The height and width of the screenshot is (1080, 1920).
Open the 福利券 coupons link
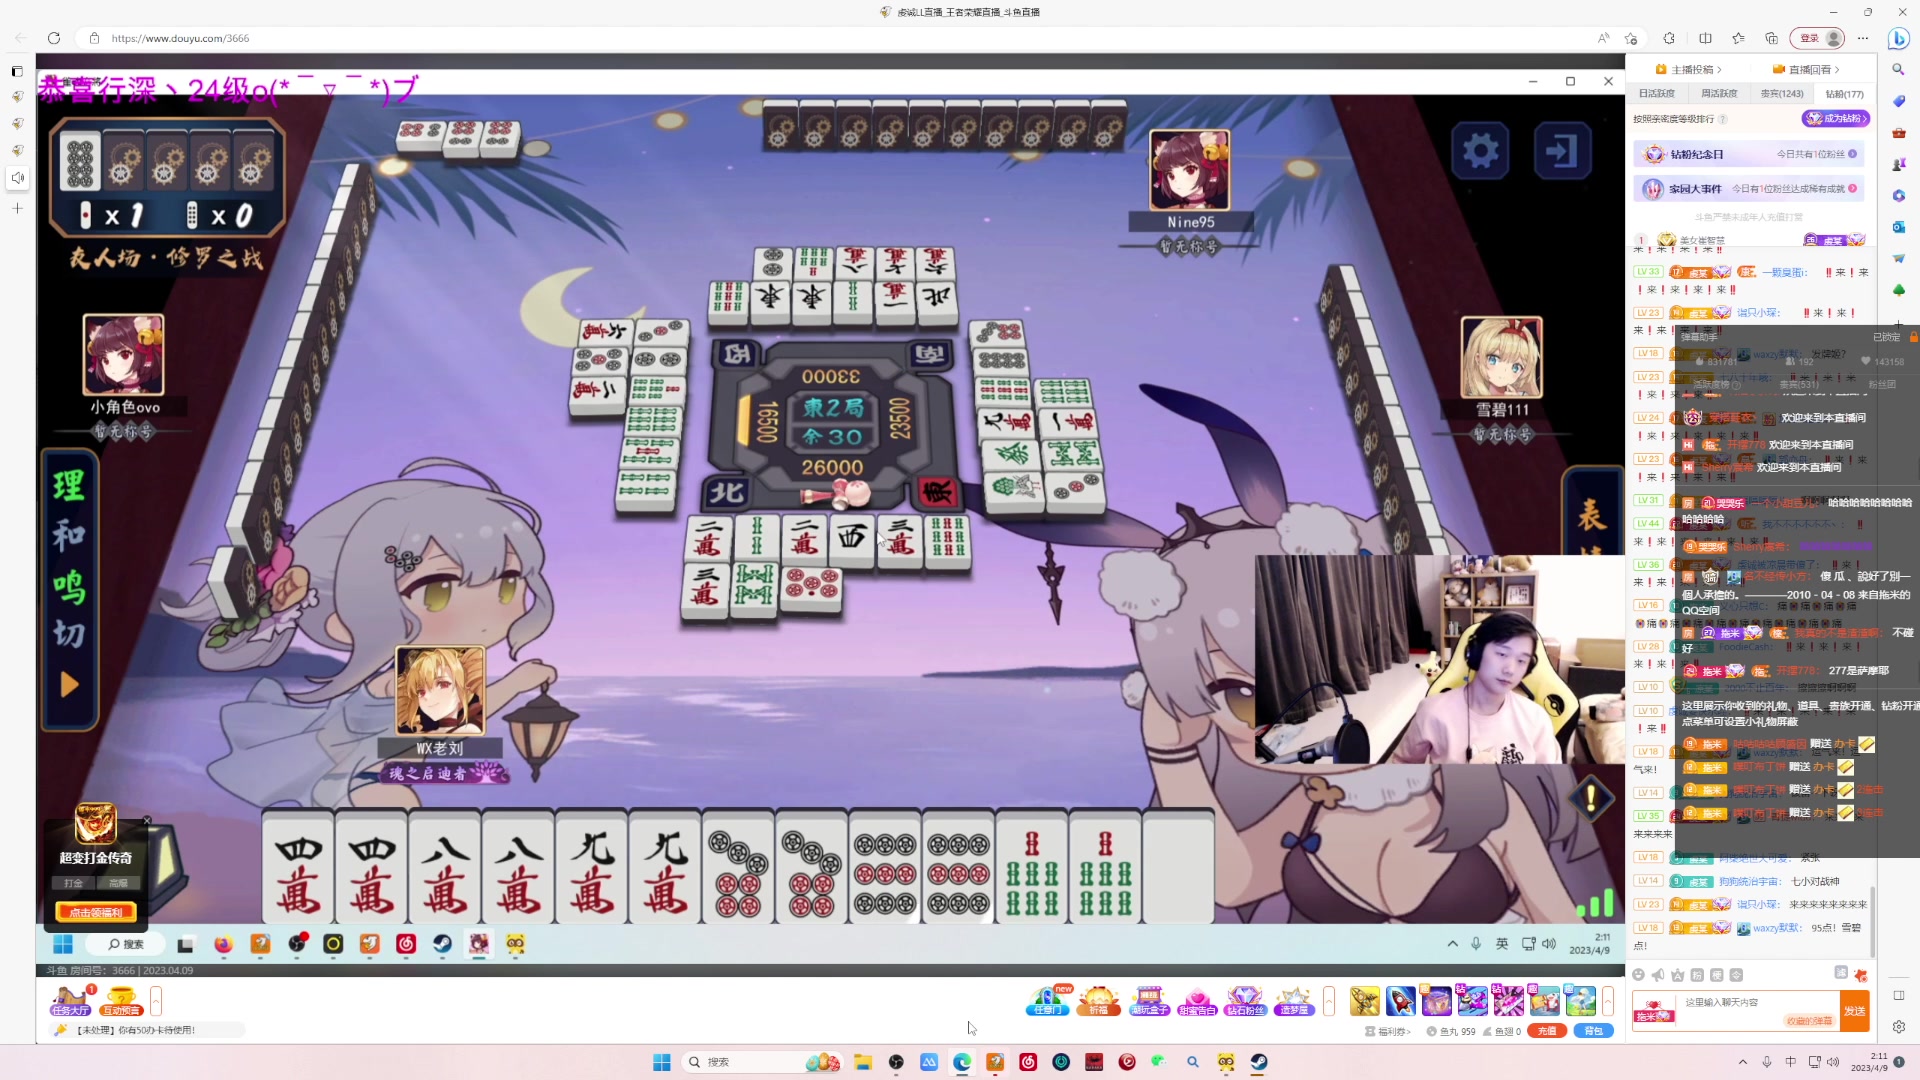tap(1388, 1031)
